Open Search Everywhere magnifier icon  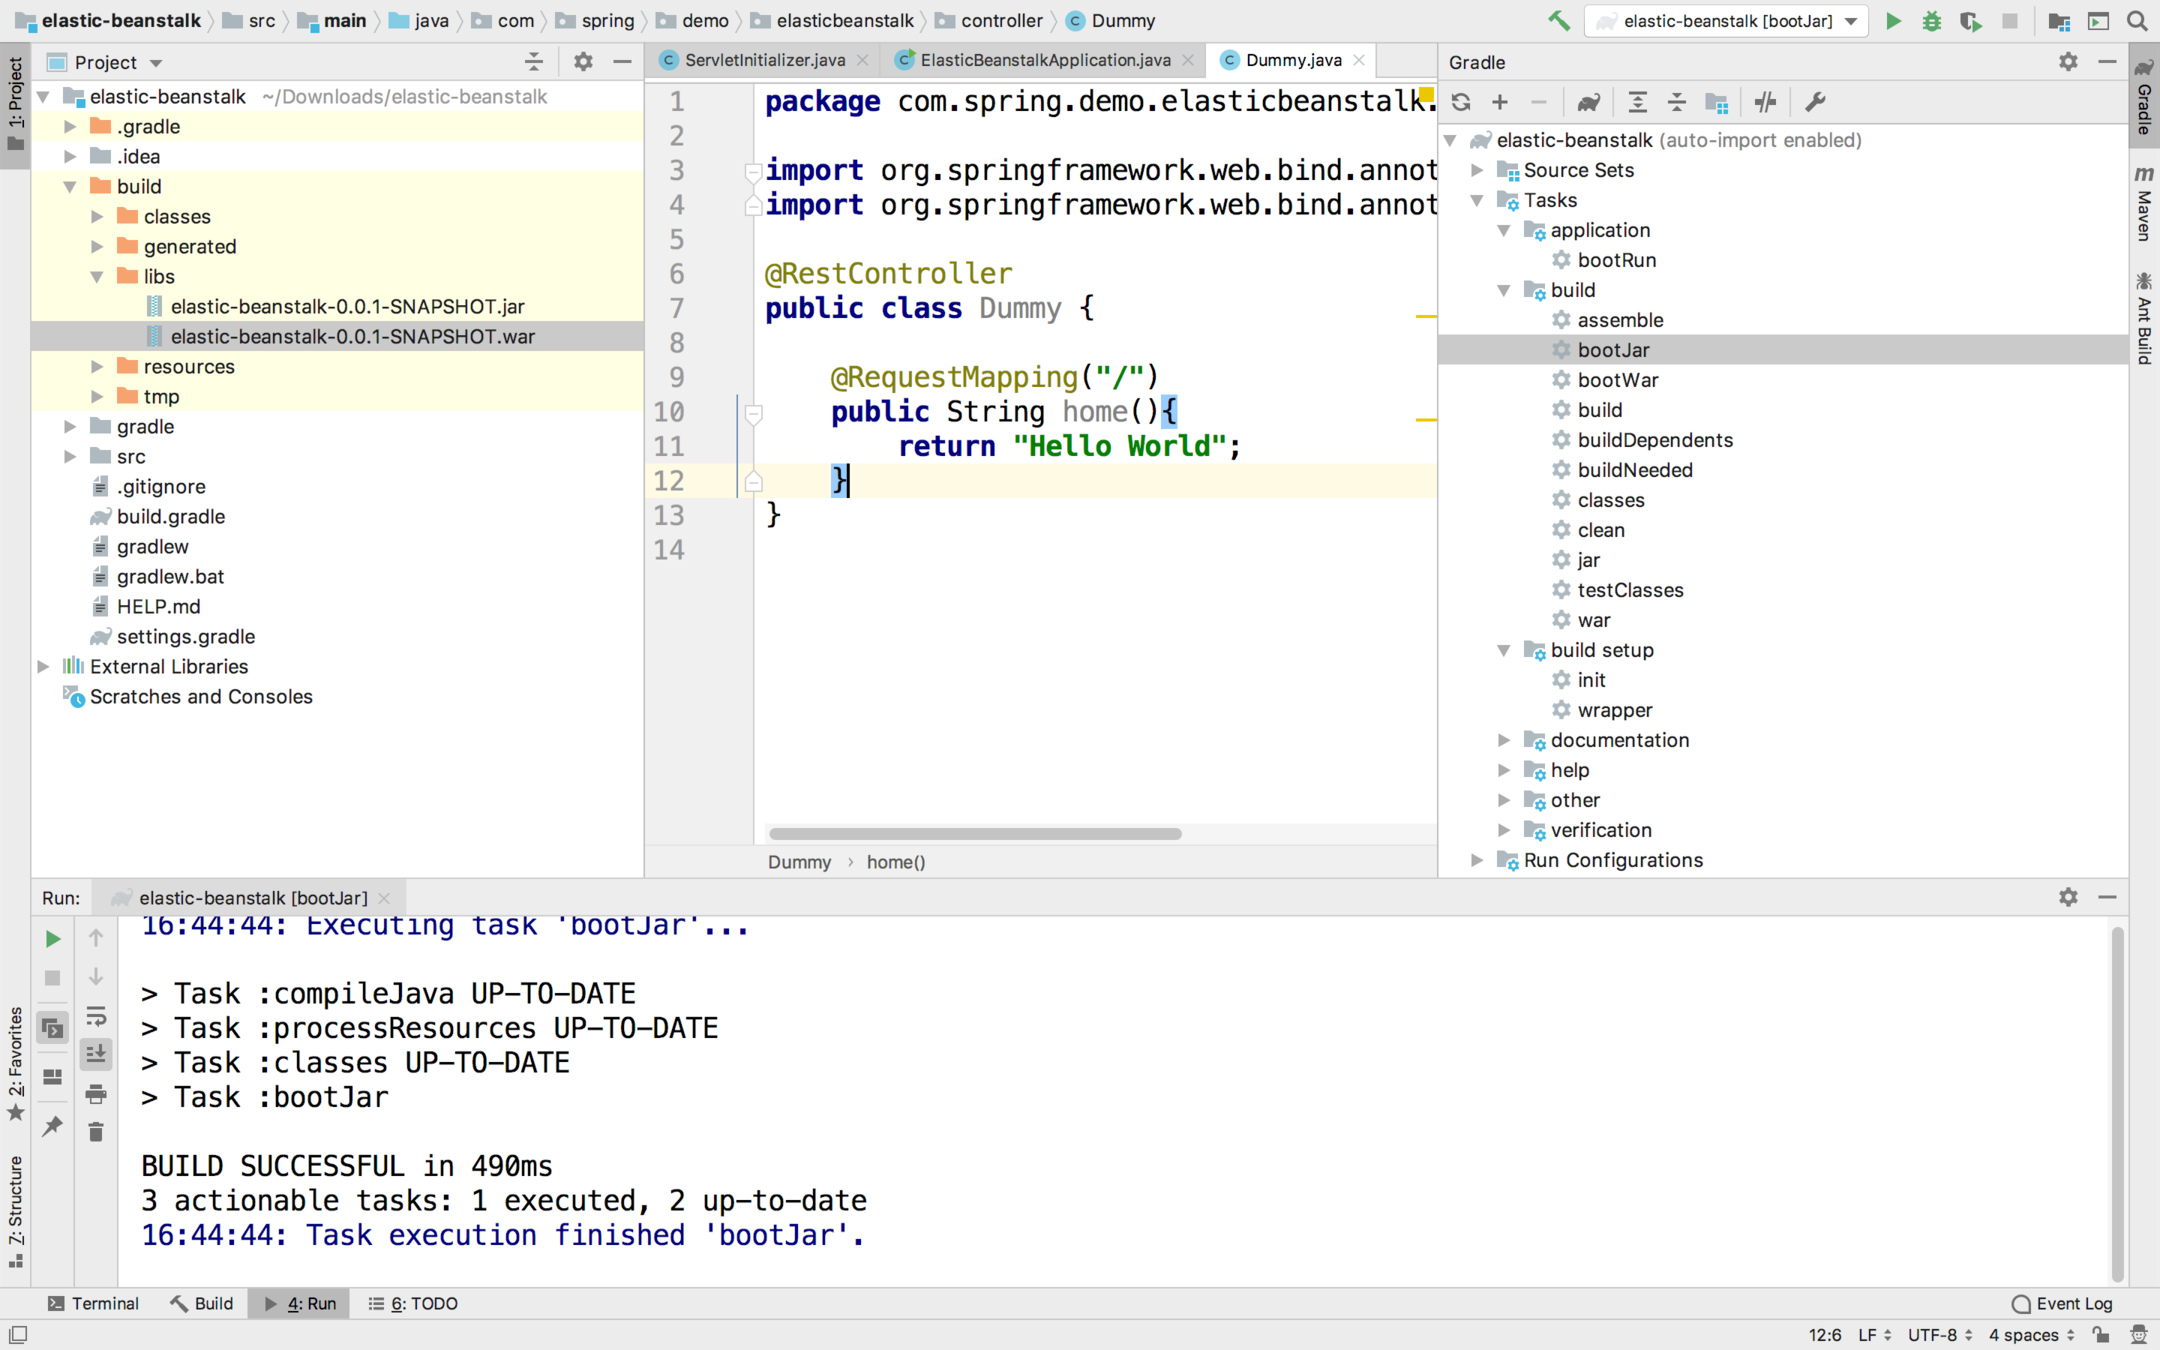(x=2137, y=21)
